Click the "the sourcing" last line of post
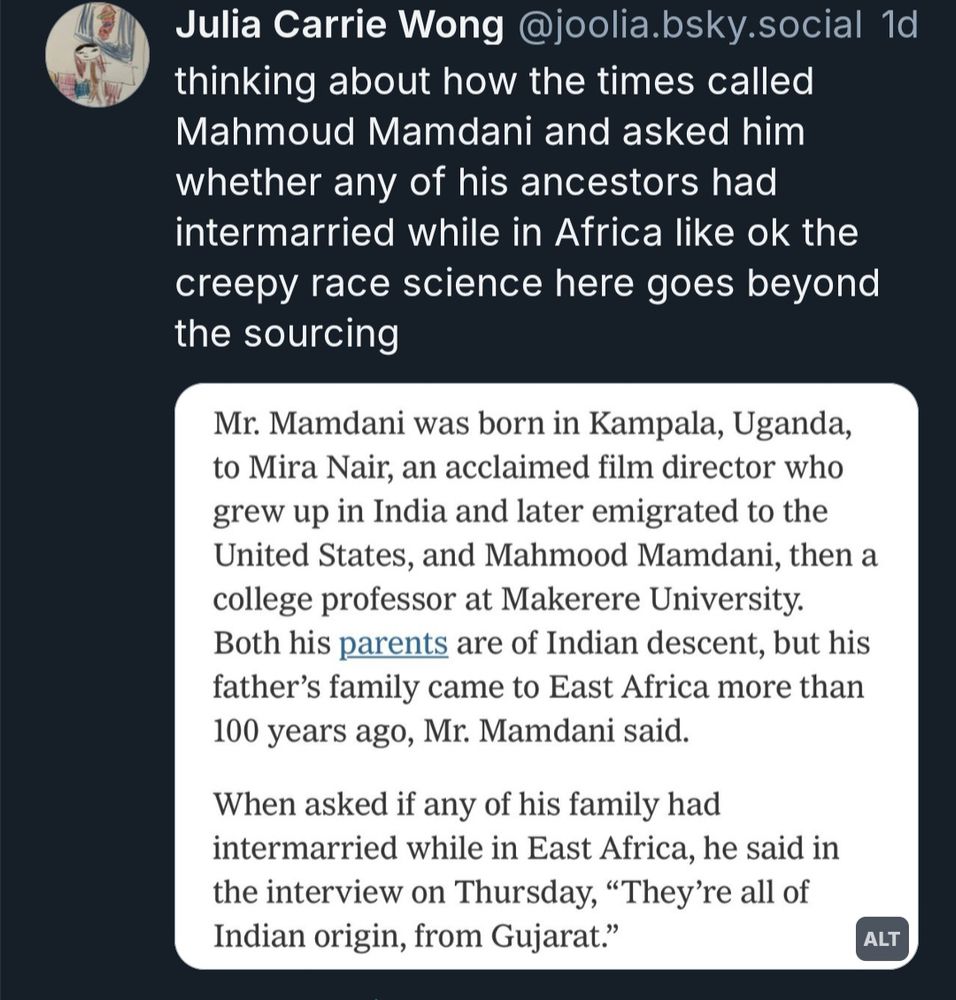Screen dimensions: 956x1000 tap(287, 334)
